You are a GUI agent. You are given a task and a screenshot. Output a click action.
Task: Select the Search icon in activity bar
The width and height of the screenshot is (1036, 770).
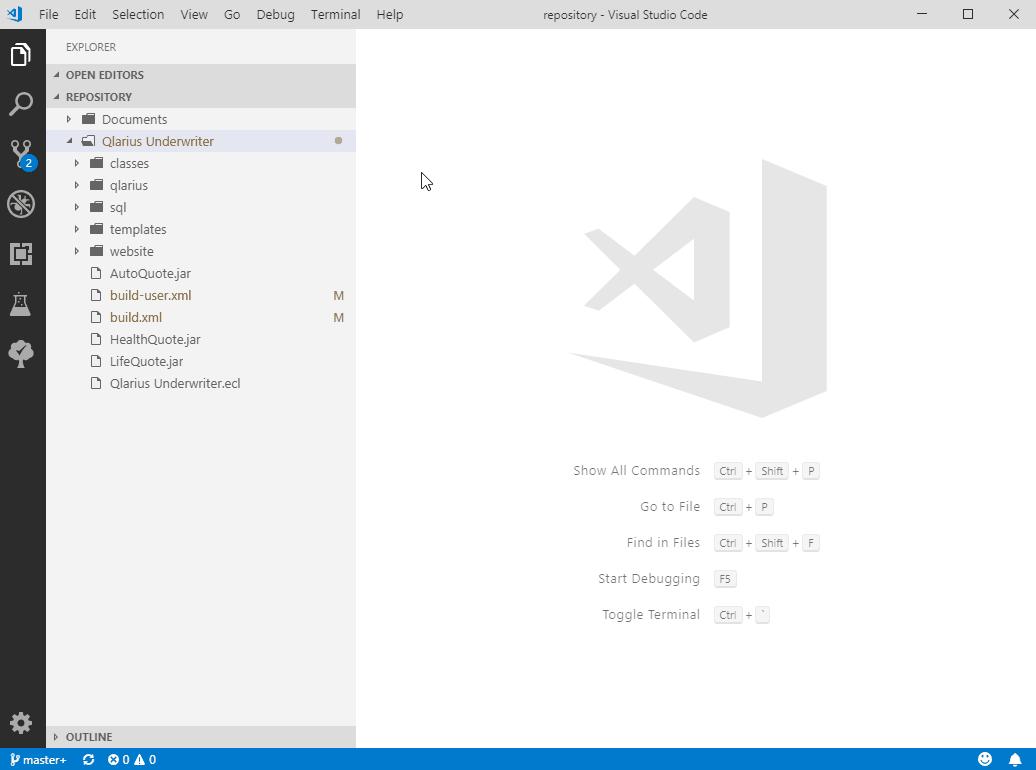(x=22, y=104)
